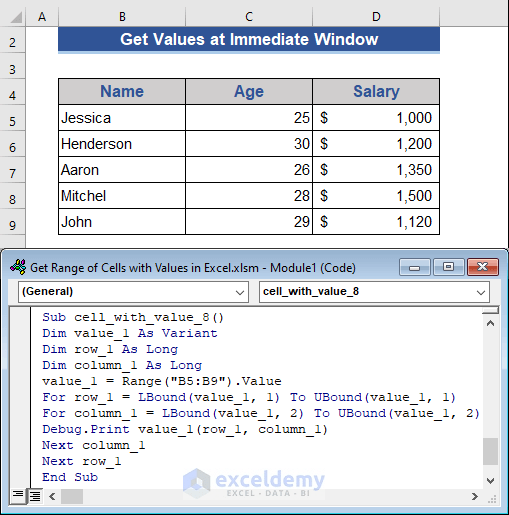Click the 'Next column_1' code line

pyautogui.click(x=94, y=445)
